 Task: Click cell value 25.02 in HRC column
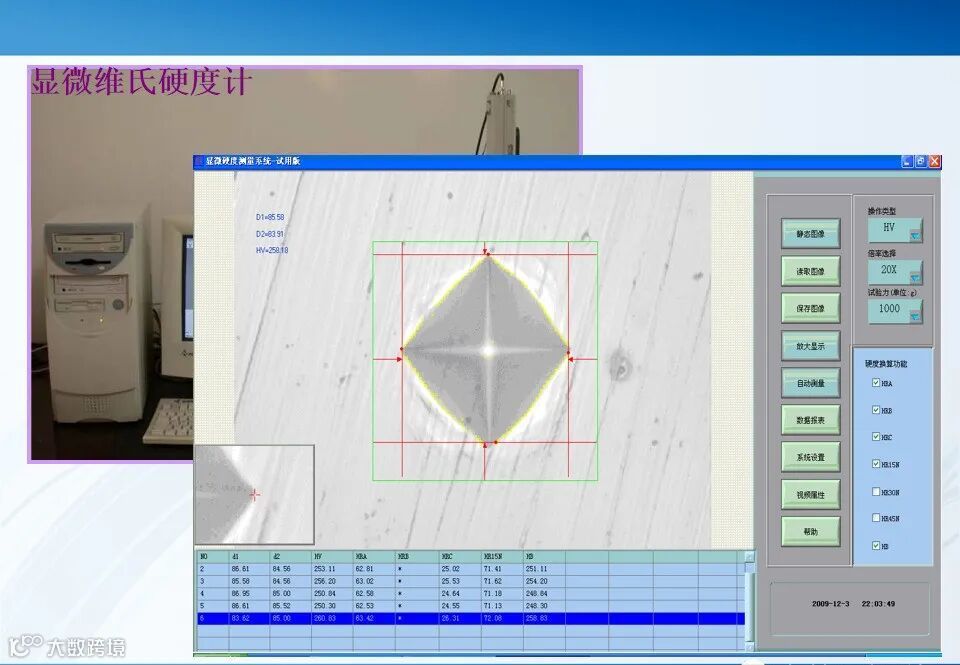tap(450, 569)
